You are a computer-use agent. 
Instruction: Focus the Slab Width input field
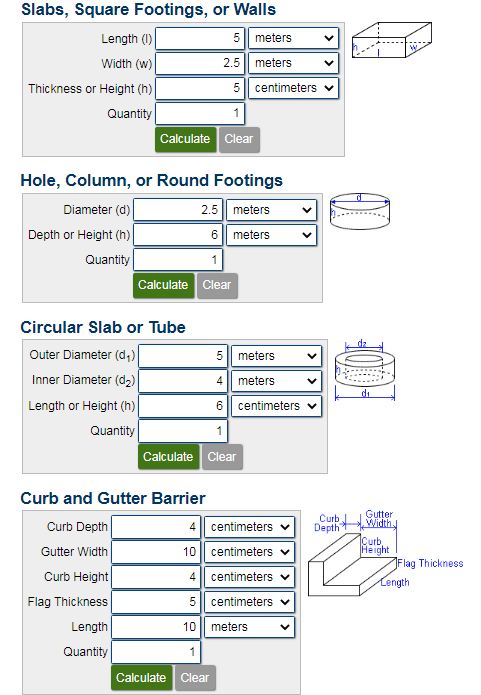point(200,63)
